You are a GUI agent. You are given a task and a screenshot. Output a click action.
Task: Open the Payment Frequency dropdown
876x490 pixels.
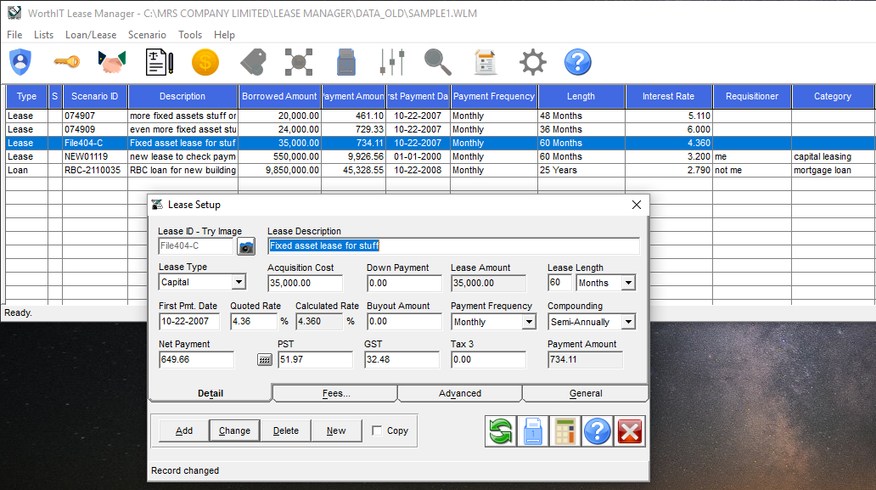tap(528, 322)
